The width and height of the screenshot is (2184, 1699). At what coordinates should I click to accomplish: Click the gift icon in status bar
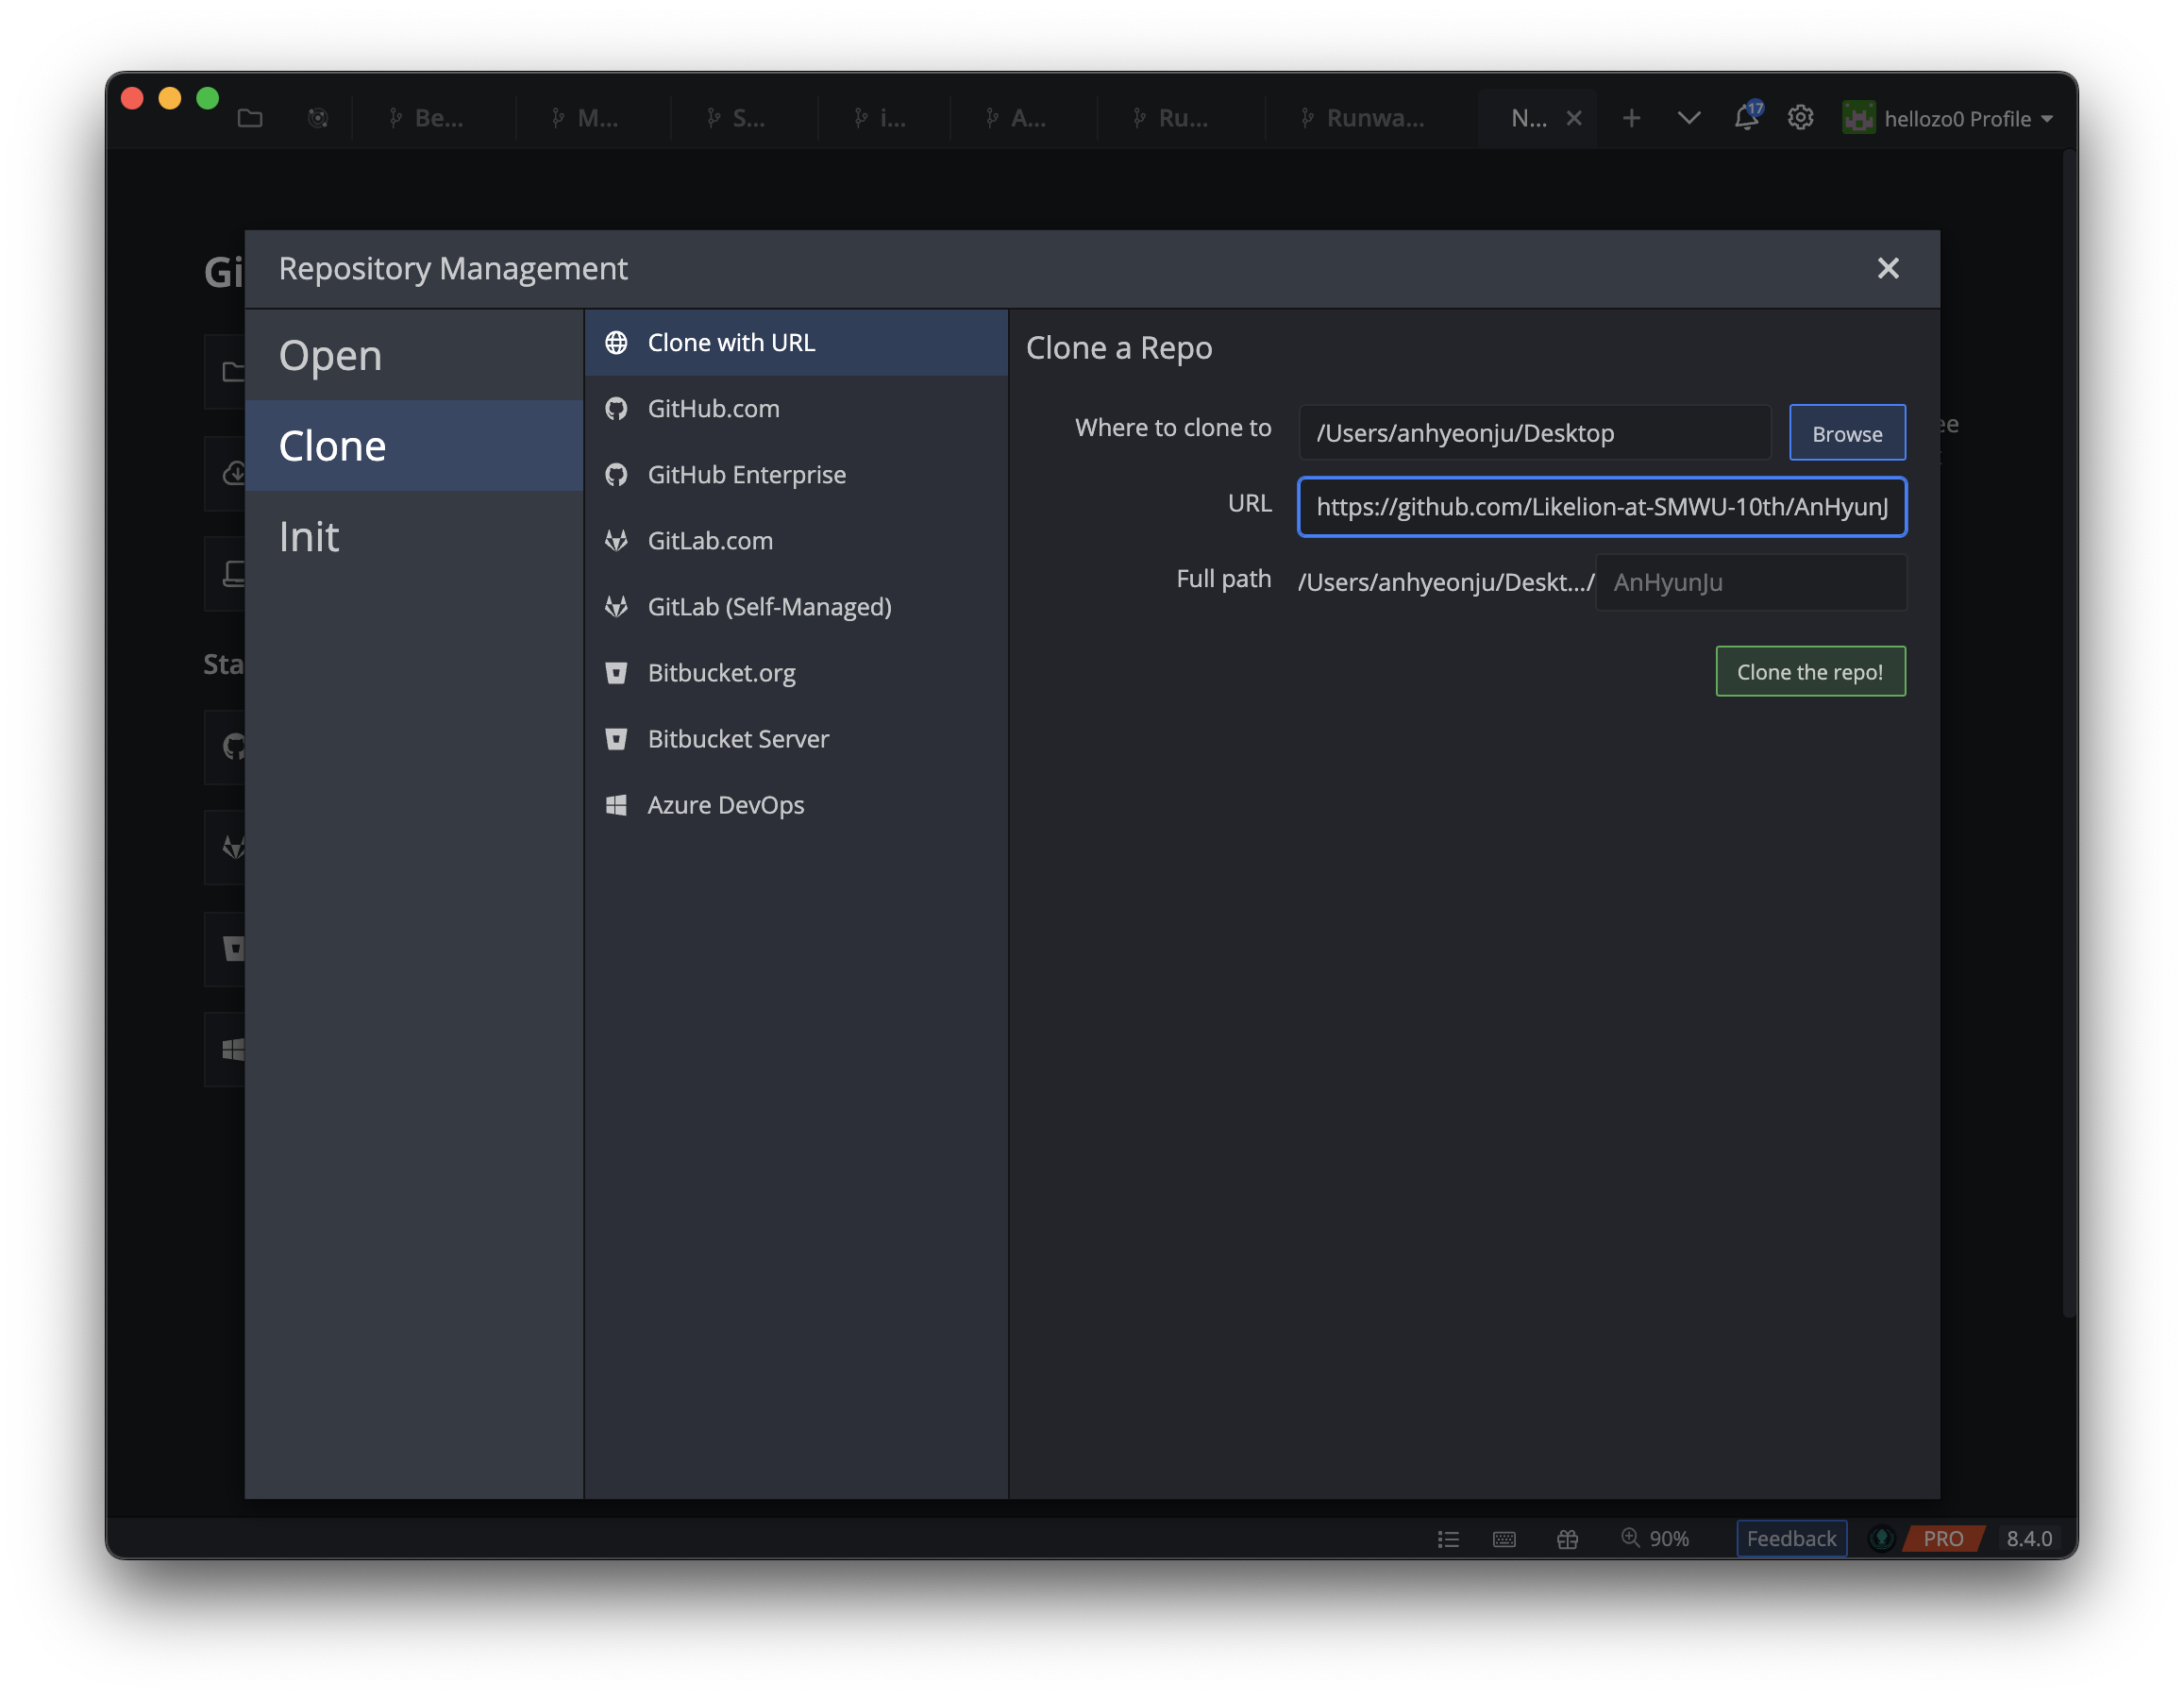click(1567, 1539)
